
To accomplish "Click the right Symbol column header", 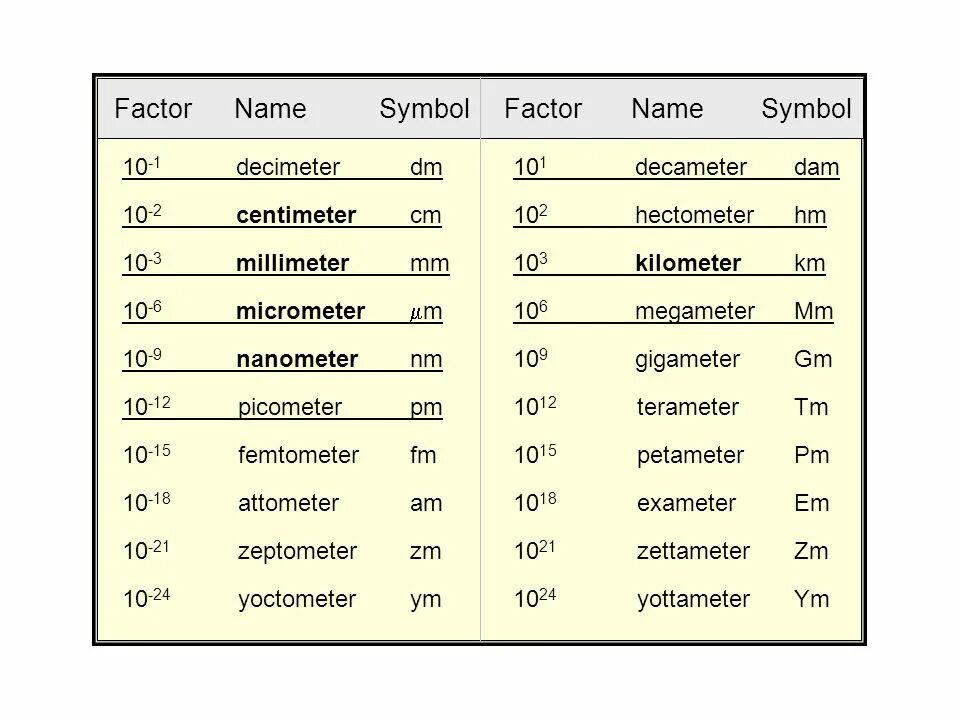I will [x=806, y=109].
